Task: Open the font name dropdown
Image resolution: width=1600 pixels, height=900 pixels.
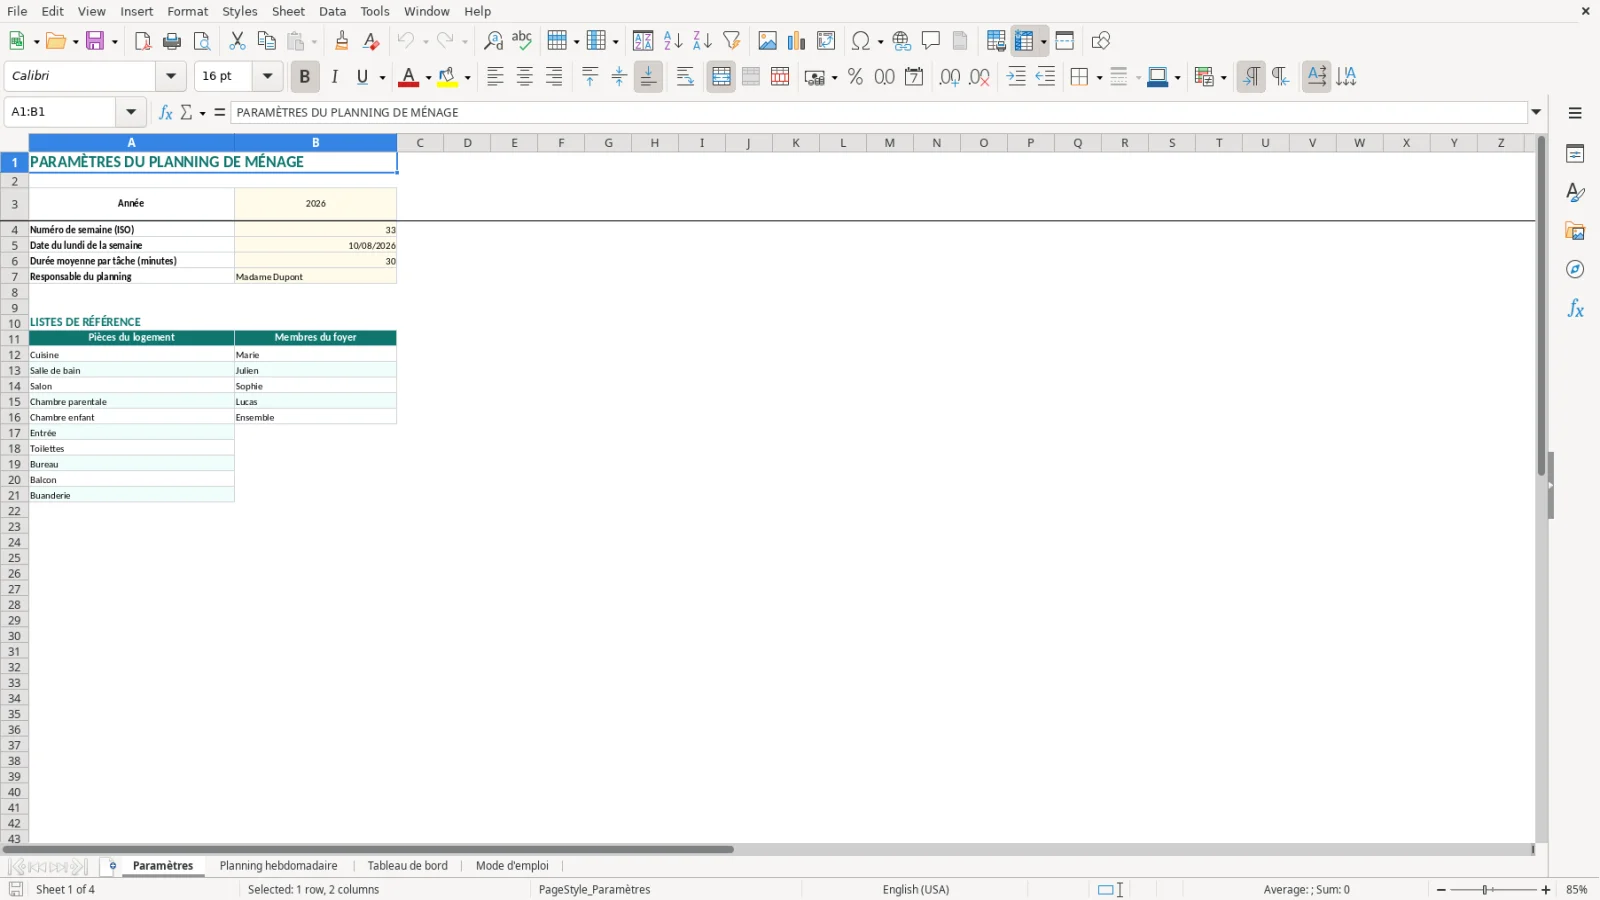Action: coord(171,76)
